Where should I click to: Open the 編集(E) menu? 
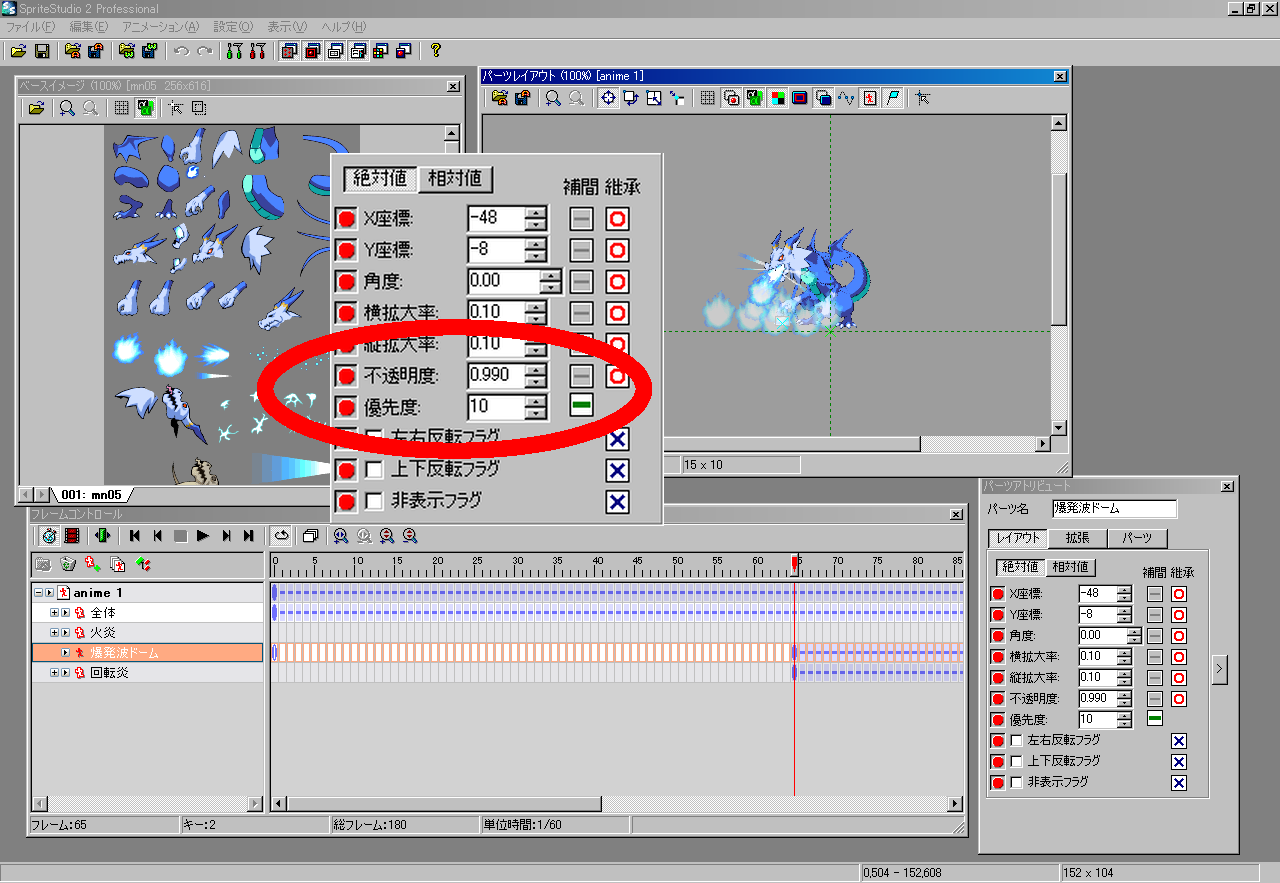click(88, 26)
